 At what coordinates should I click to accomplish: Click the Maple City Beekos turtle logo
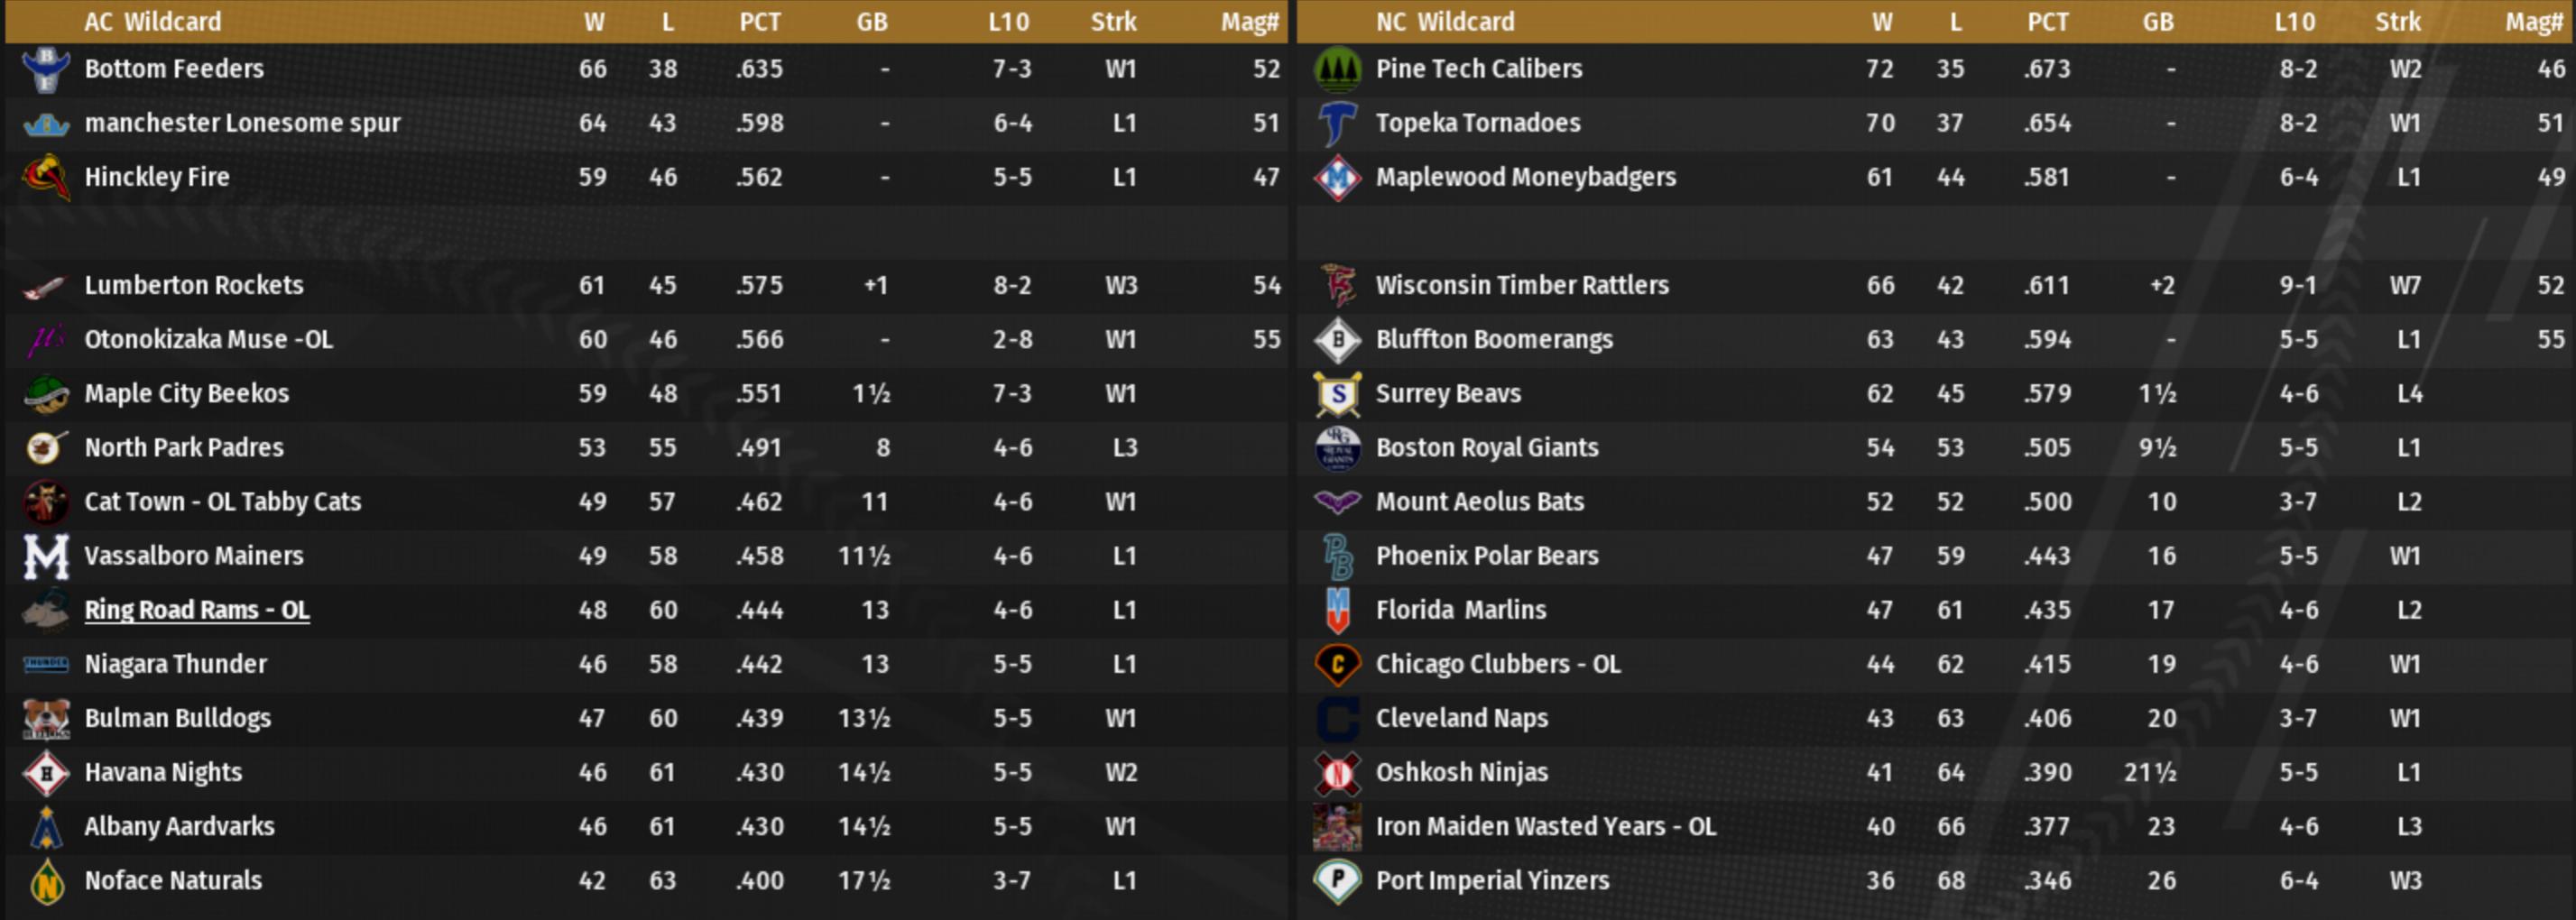pos(46,394)
